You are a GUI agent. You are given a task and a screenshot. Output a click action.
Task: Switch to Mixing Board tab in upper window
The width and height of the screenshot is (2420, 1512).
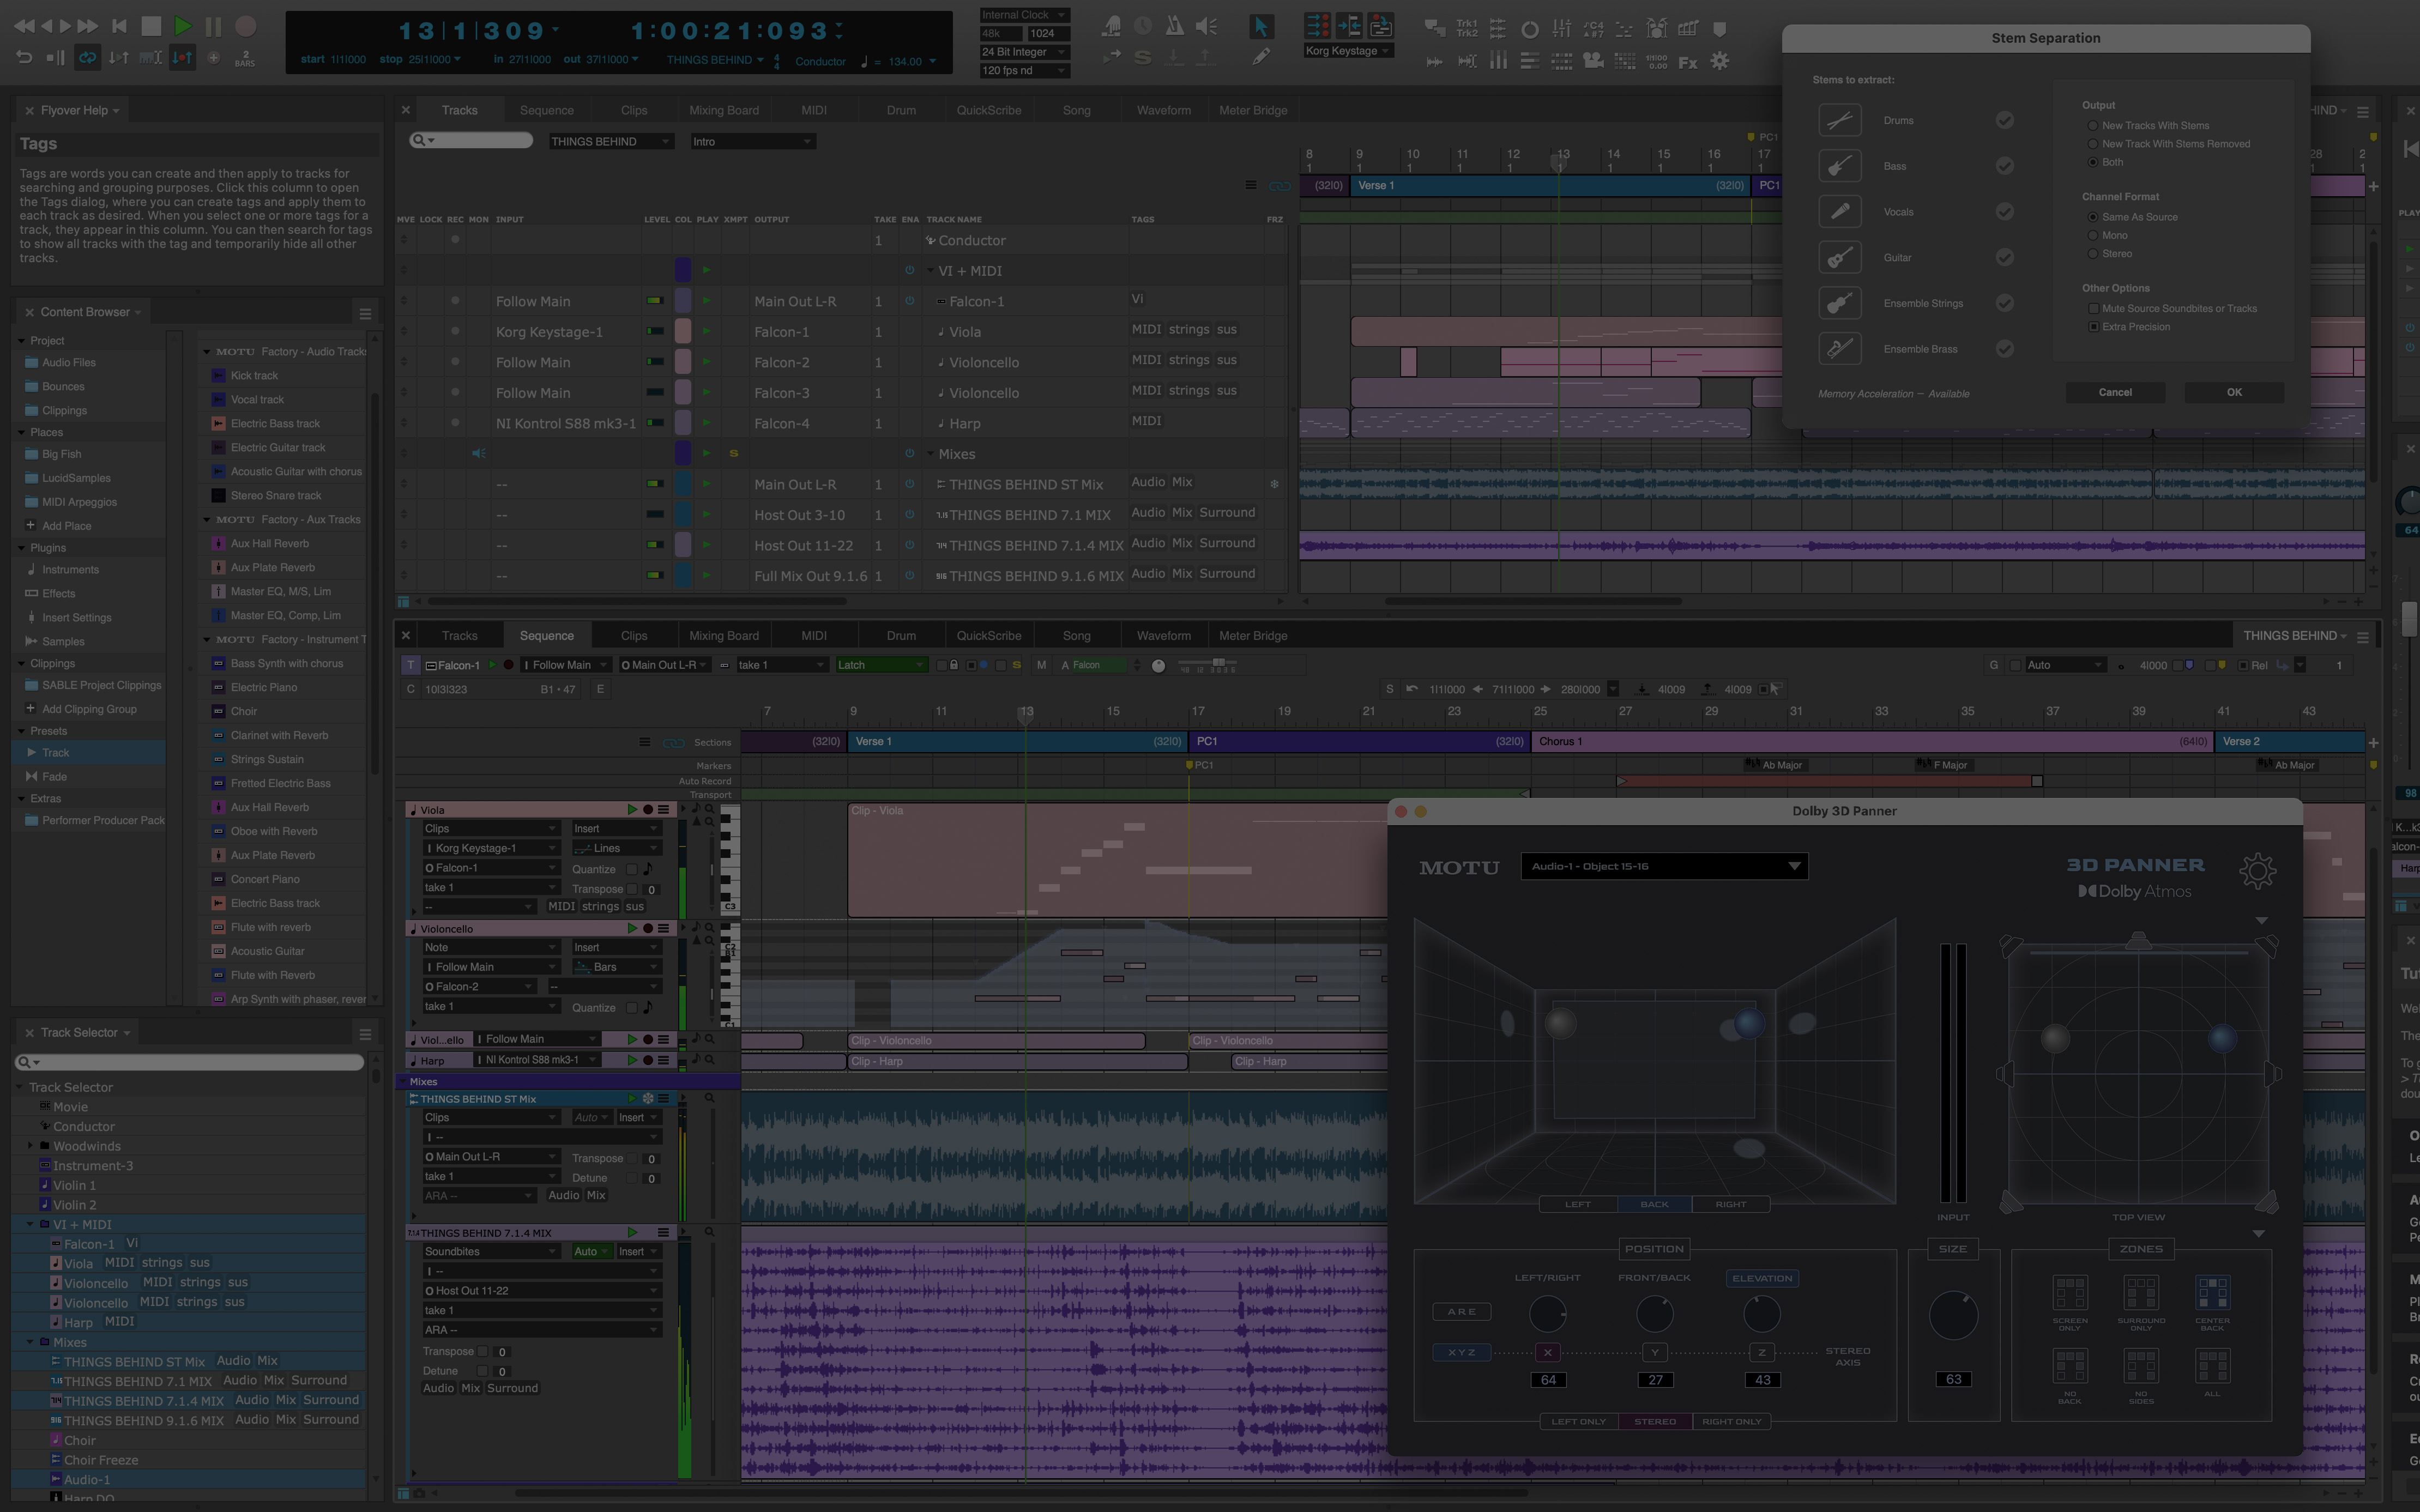click(724, 110)
